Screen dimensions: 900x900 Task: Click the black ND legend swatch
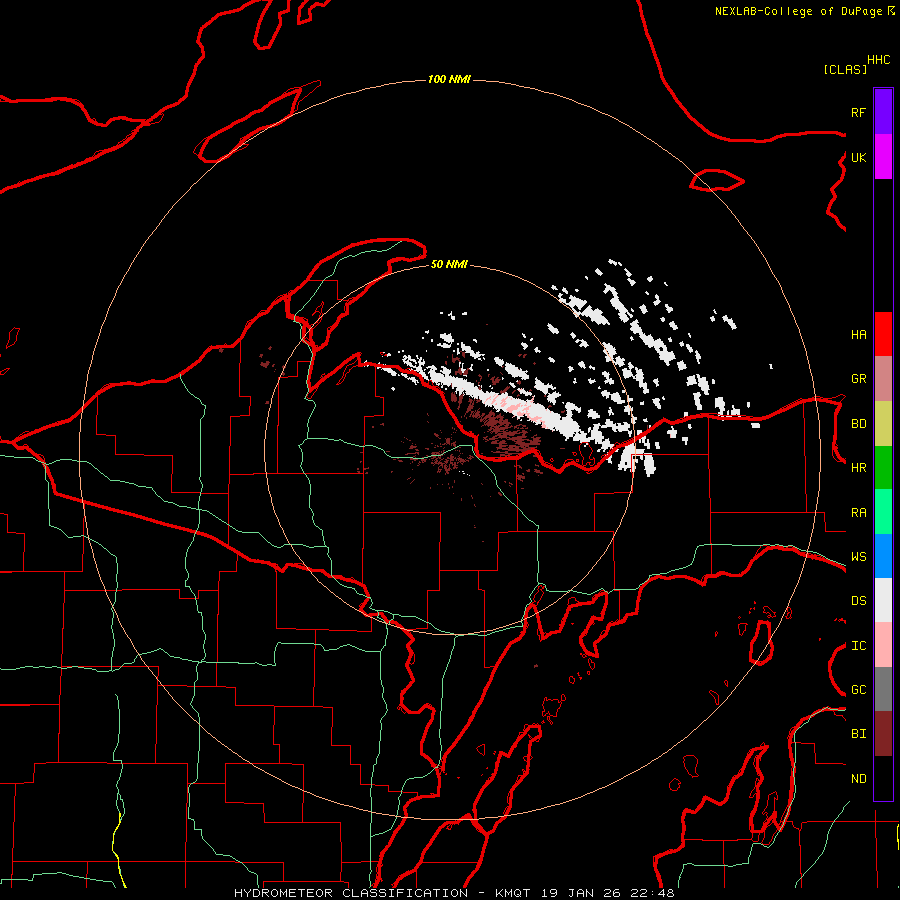click(x=883, y=778)
